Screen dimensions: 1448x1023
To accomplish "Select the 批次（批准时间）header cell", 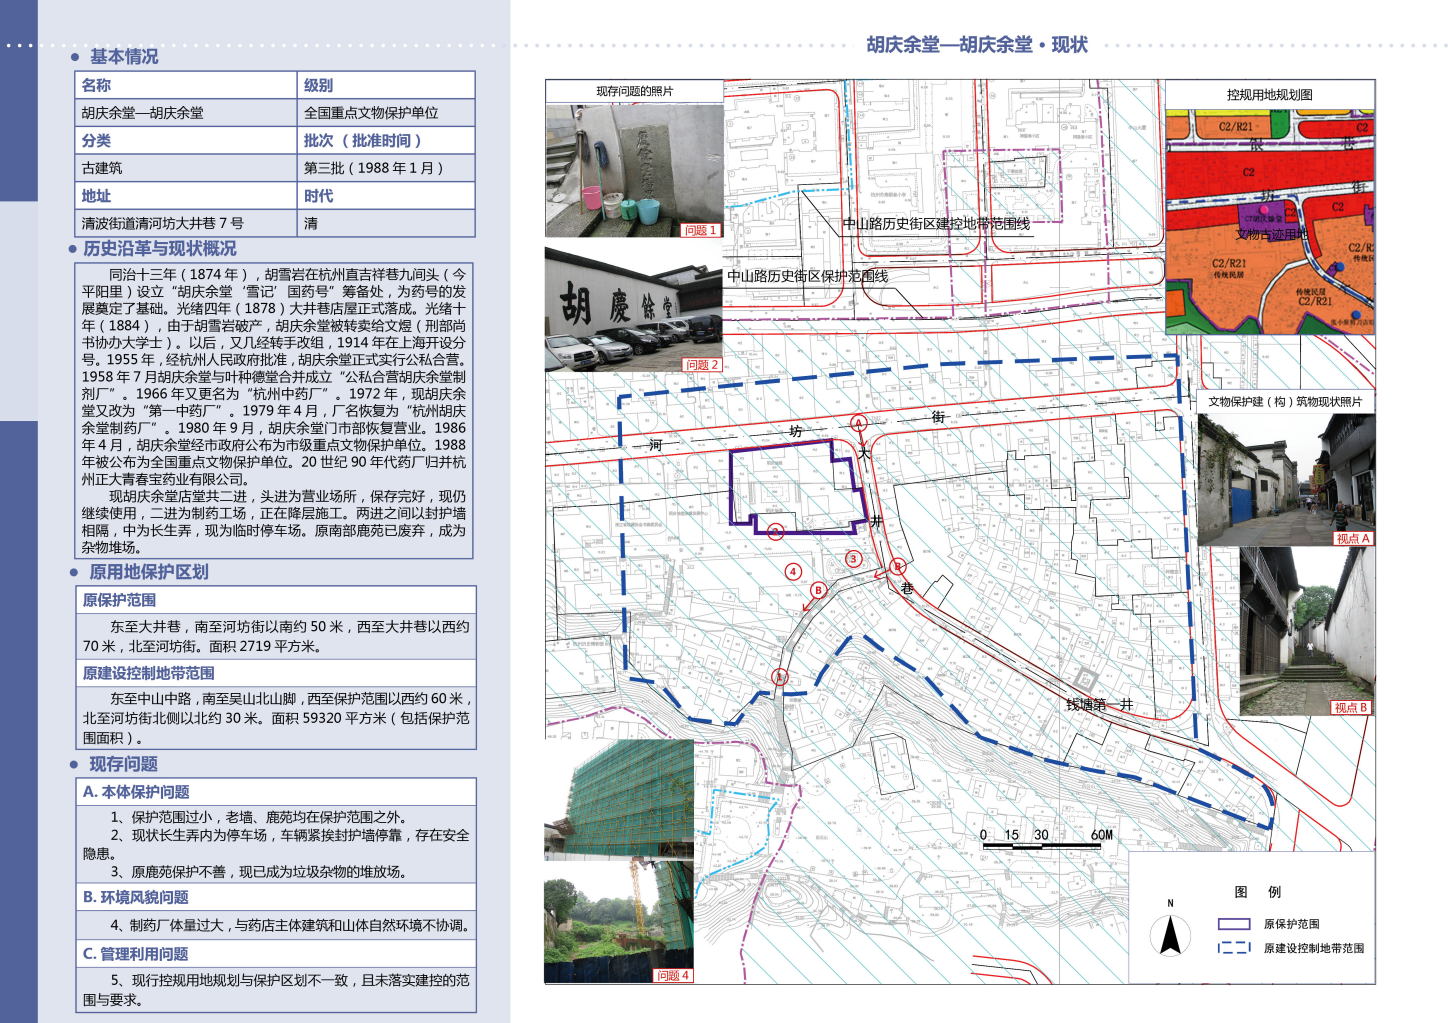I will 386,140.
